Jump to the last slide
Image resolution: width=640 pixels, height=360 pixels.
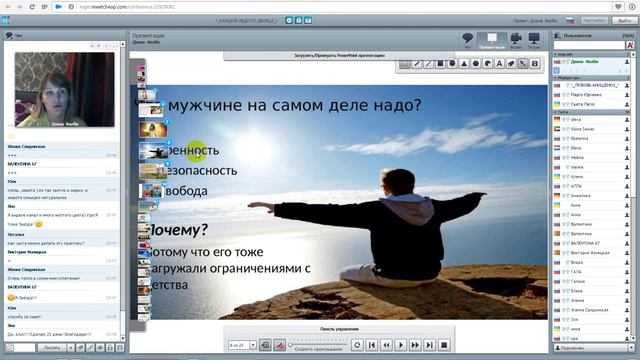(429, 345)
